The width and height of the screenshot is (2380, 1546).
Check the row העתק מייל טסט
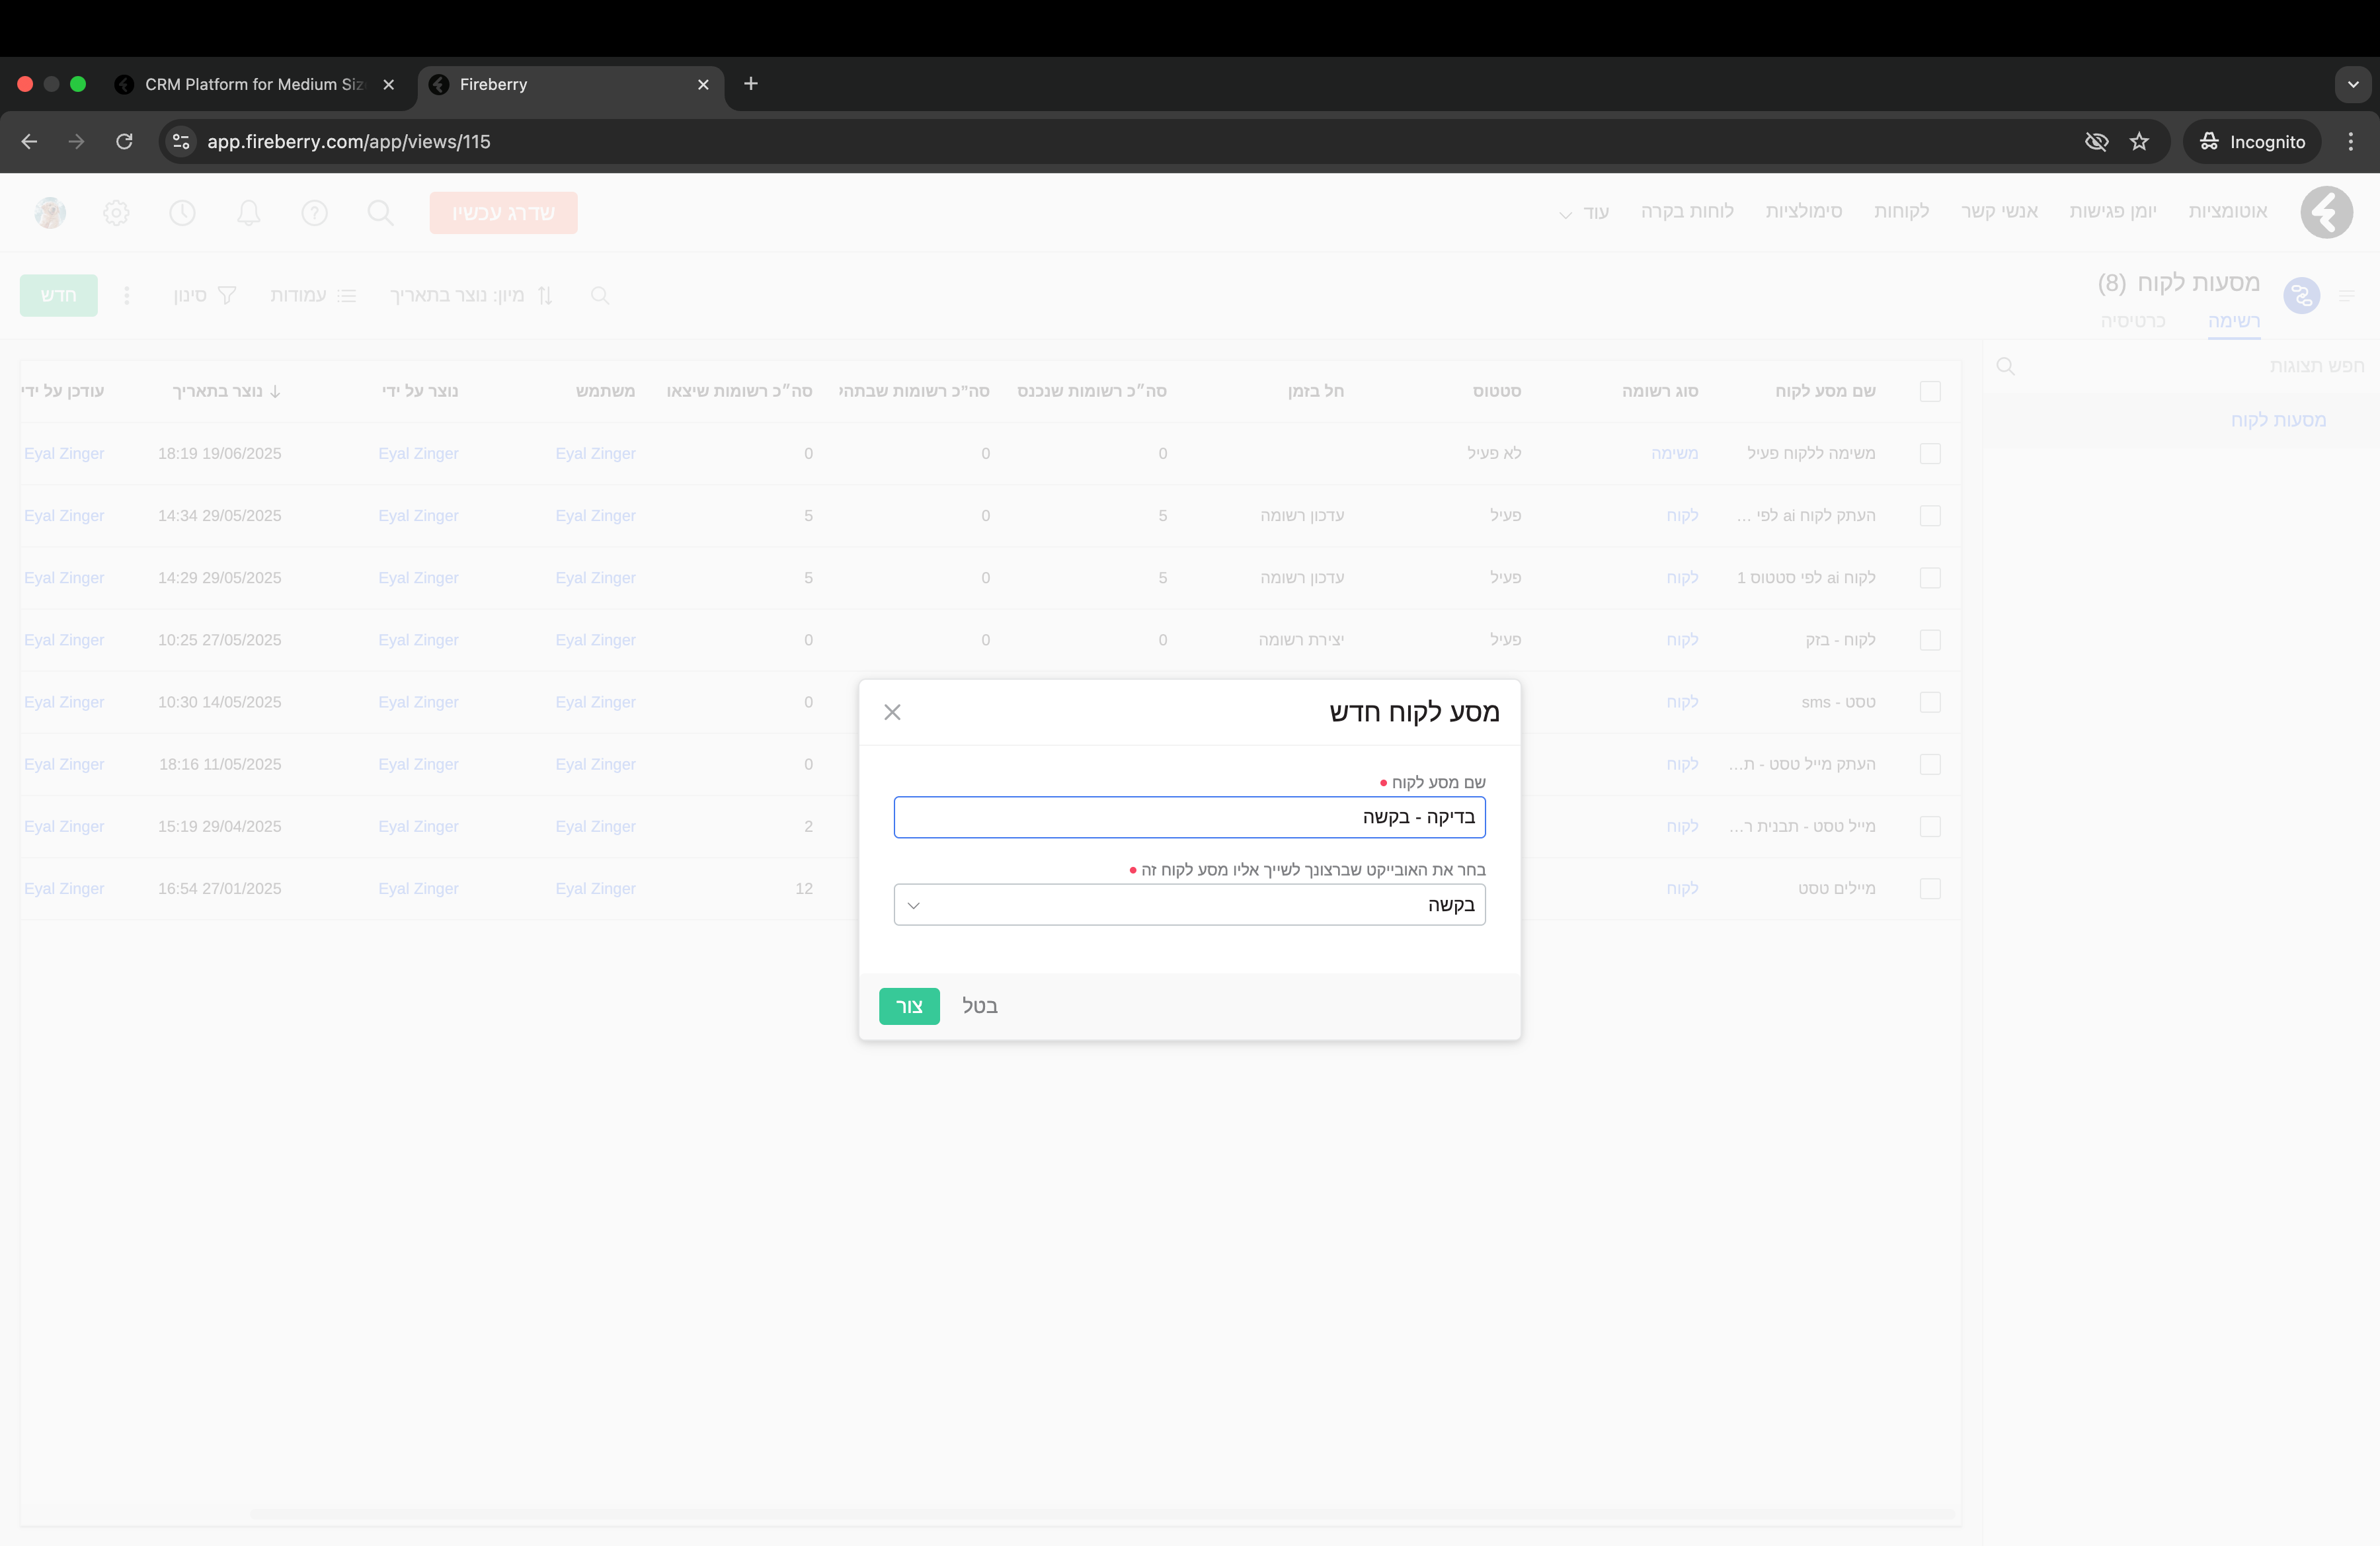pos(1930,764)
